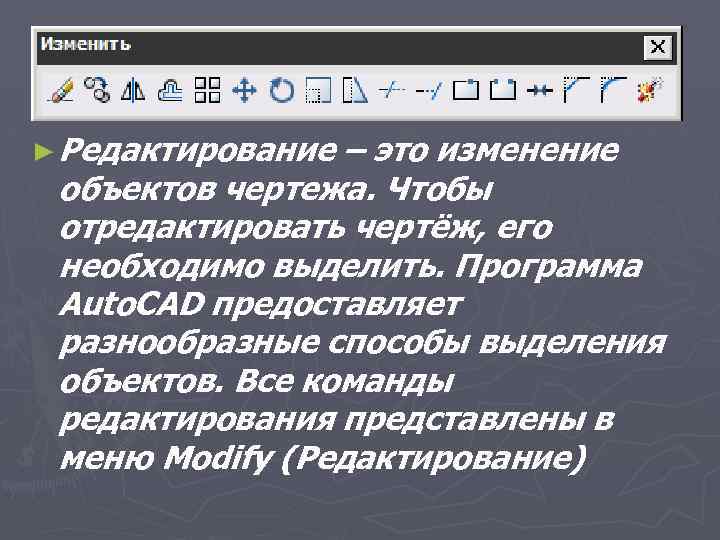Image resolution: width=720 pixels, height=540 pixels.
Task: Choose the Break at Point tool
Action: point(466,90)
